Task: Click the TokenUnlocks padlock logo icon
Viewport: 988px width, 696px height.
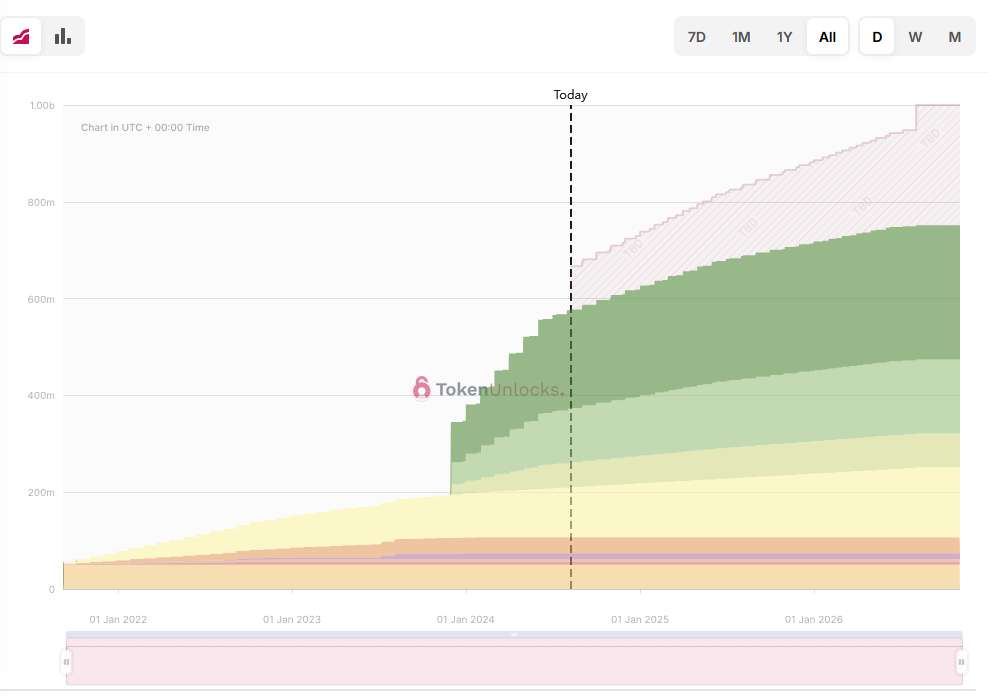Action: (x=422, y=388)
